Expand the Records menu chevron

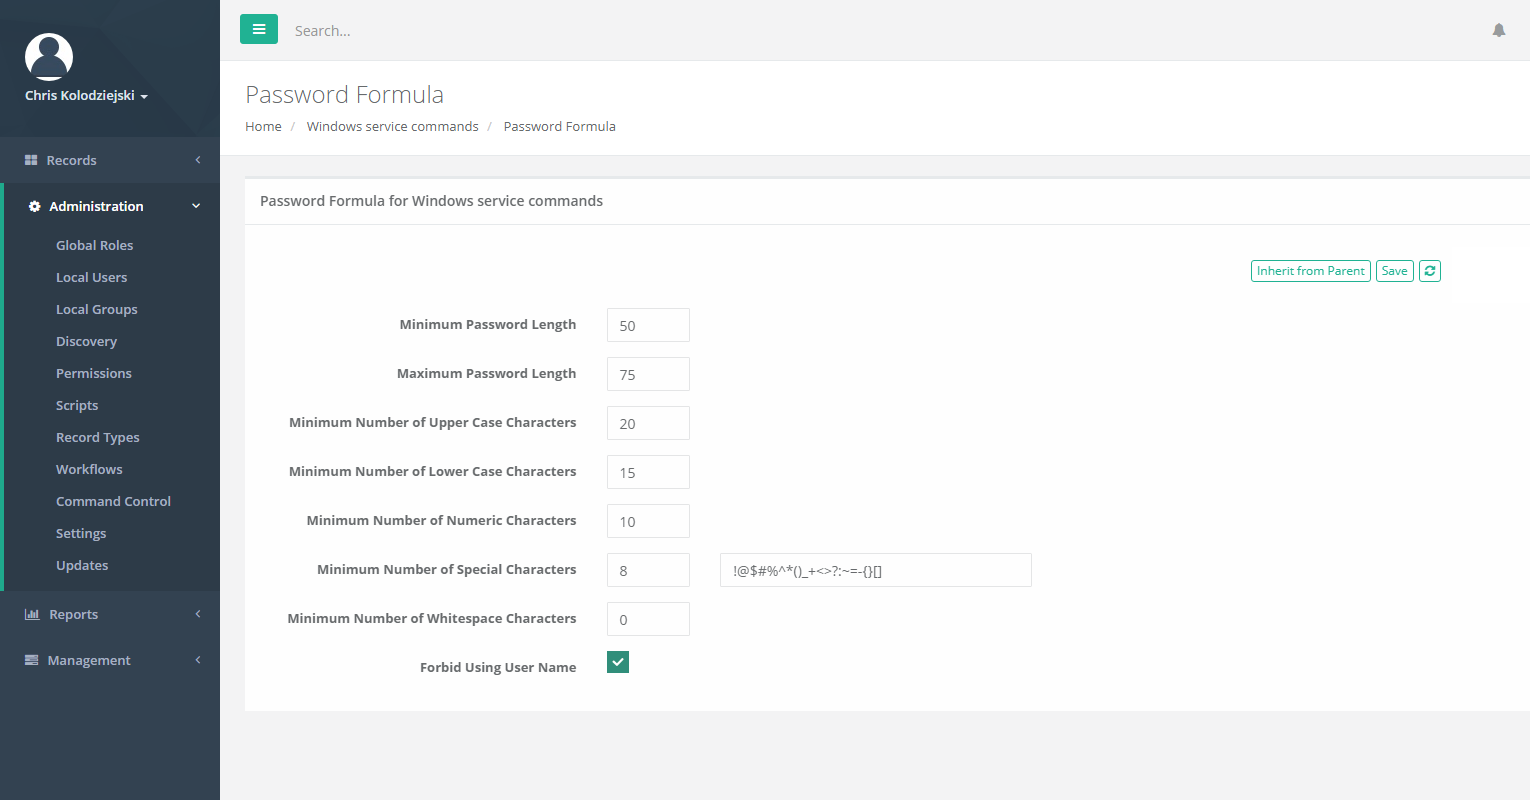coord(198,160)
